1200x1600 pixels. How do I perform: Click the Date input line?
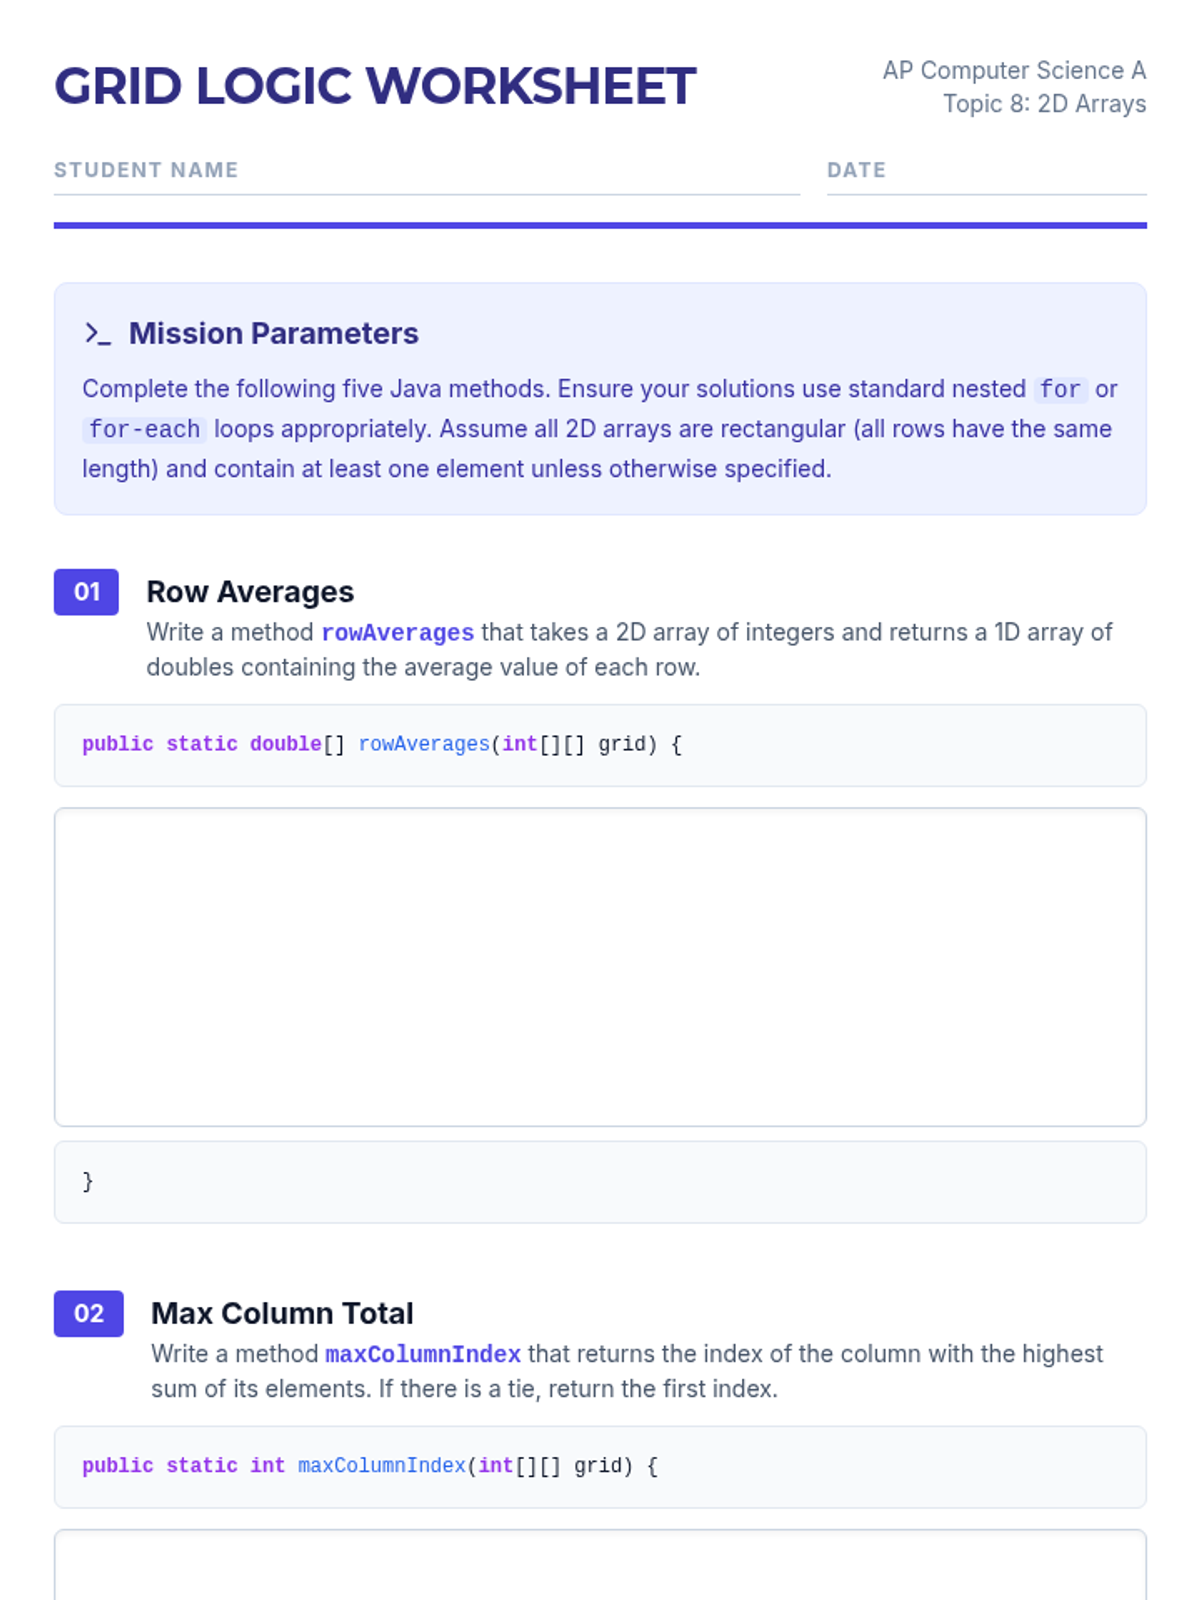point(986,178)
